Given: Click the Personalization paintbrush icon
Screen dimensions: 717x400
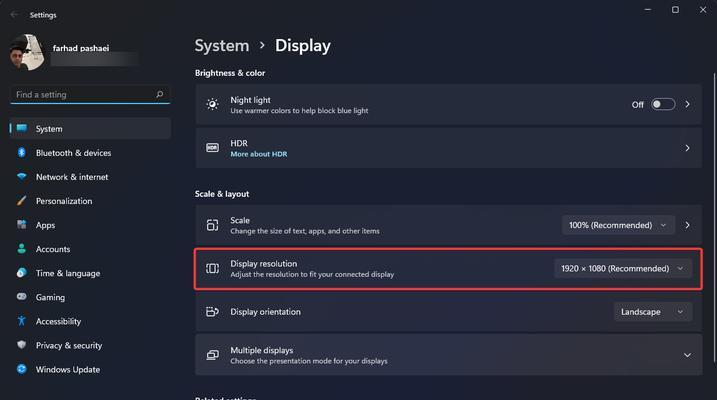Looking at the screenshot, I should pyautogui.click(x=21, y=201).
